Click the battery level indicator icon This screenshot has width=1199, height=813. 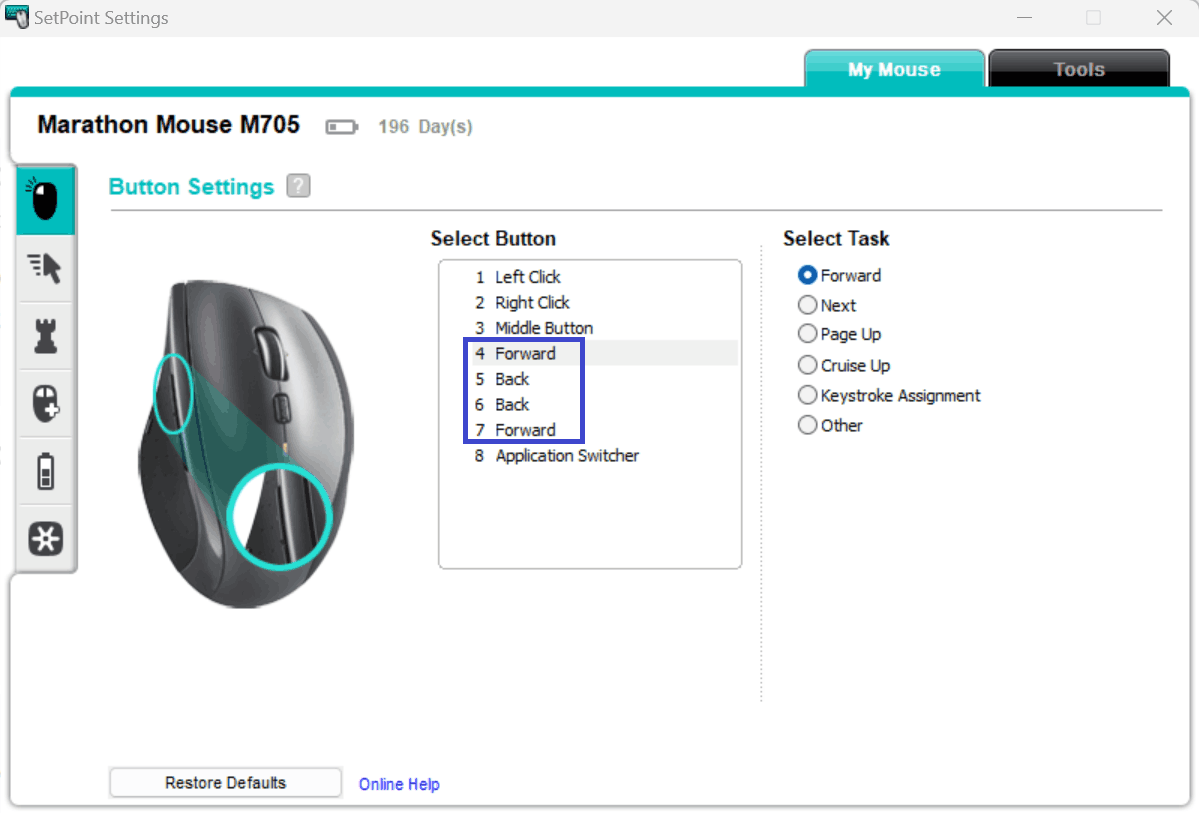[x=342, y=127]
